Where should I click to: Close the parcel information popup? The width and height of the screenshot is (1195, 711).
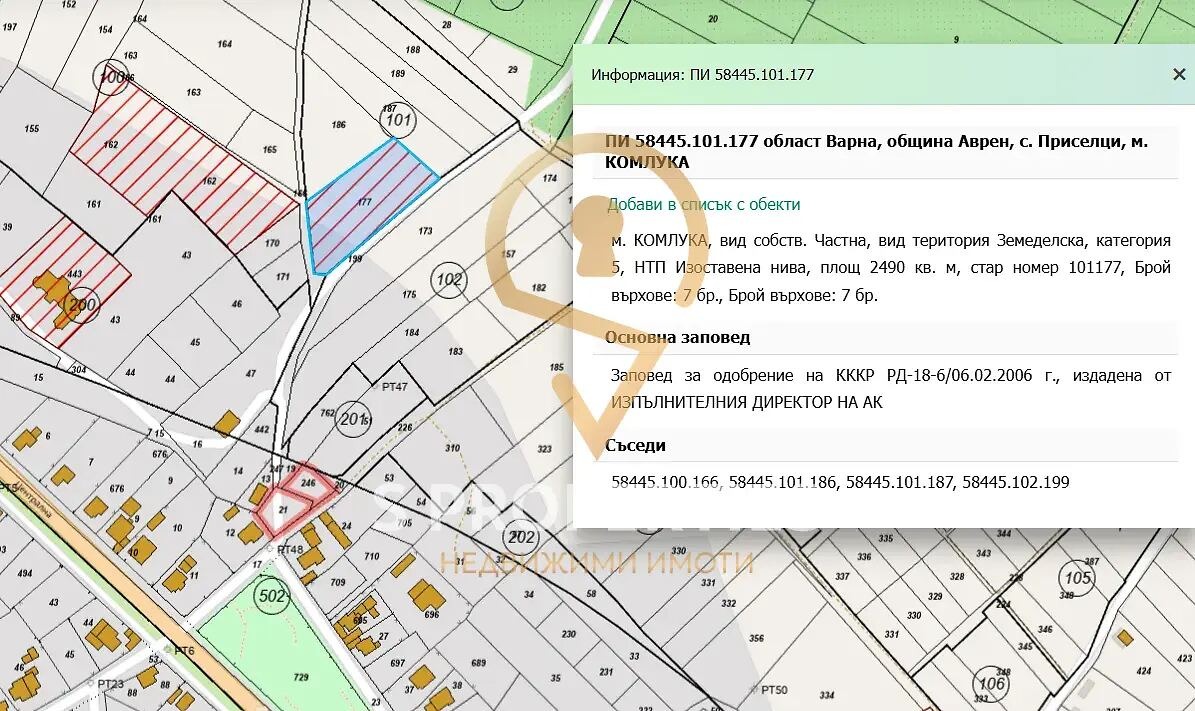tap(1178, 74)
